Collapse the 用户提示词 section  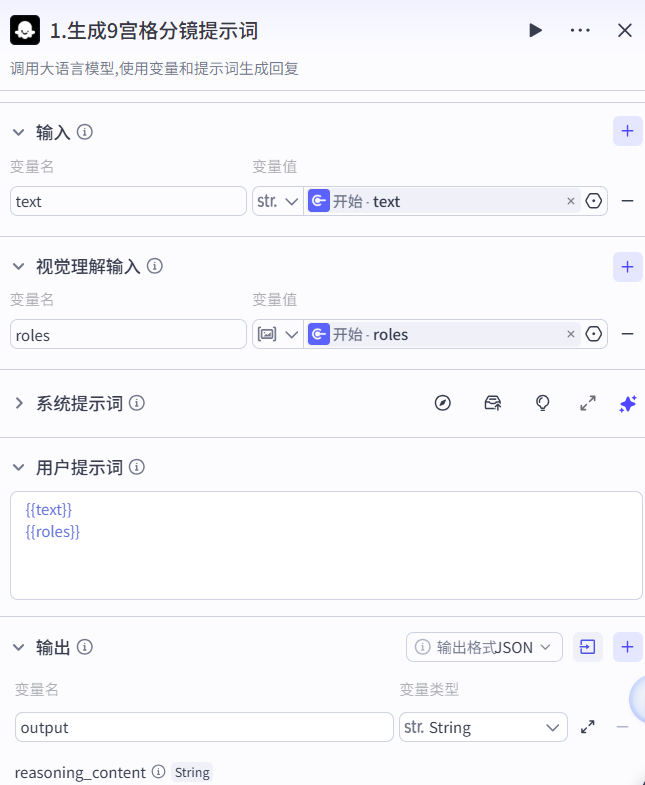tap(19, 468)
